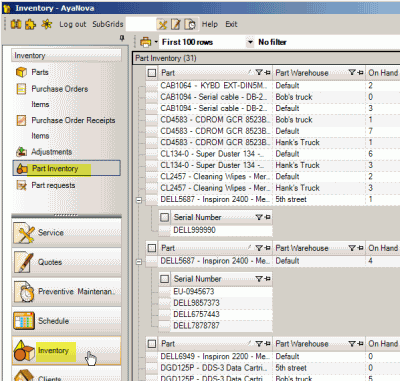The height and width of the screenshot is (381, 400).
Task: Open new work order tools icon
Action: (x=162, y=24)
